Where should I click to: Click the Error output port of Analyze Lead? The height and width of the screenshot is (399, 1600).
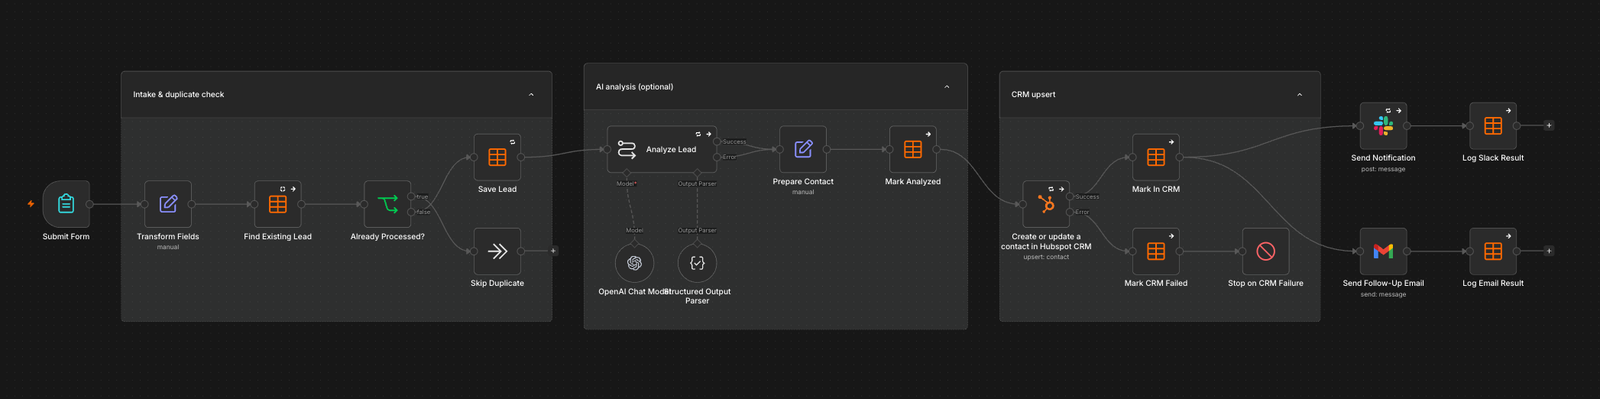[x=717, y=157]
